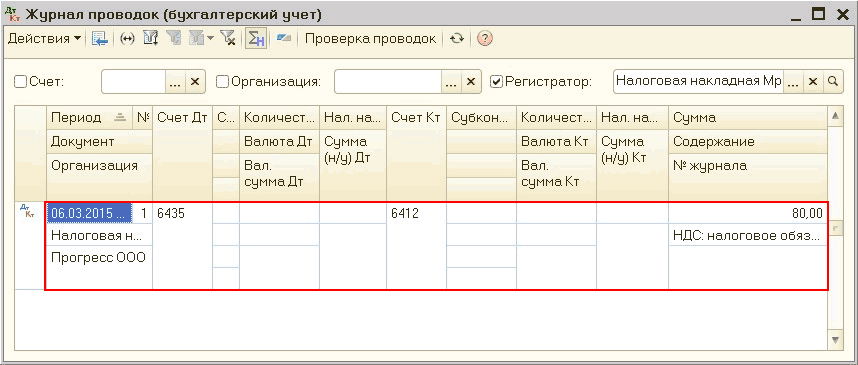This screenshot has width=858, height=365.
Task: Clear the Регистратор filter field
Action: [x=813, y=82]
